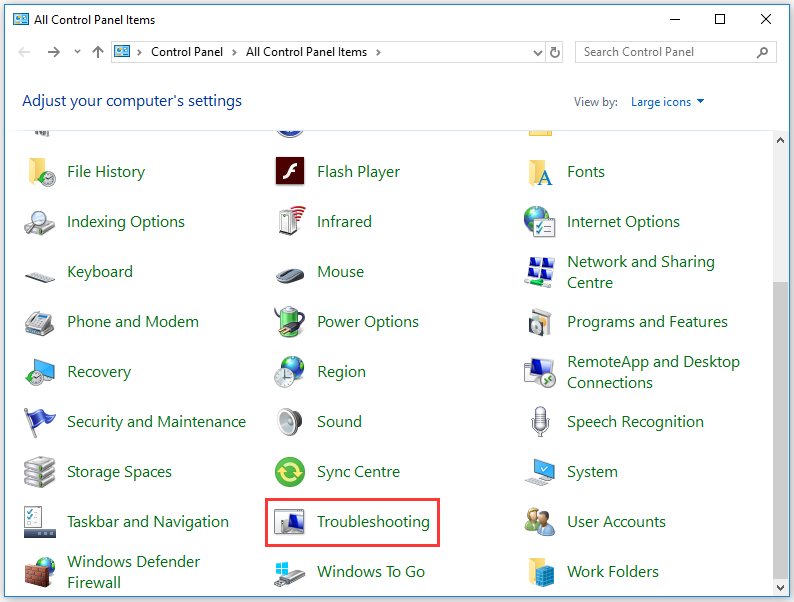This screenshot has height=602, width=794.
Task: Select All Control Panel Items breadcrumb
Action: [x=306, y=52]
